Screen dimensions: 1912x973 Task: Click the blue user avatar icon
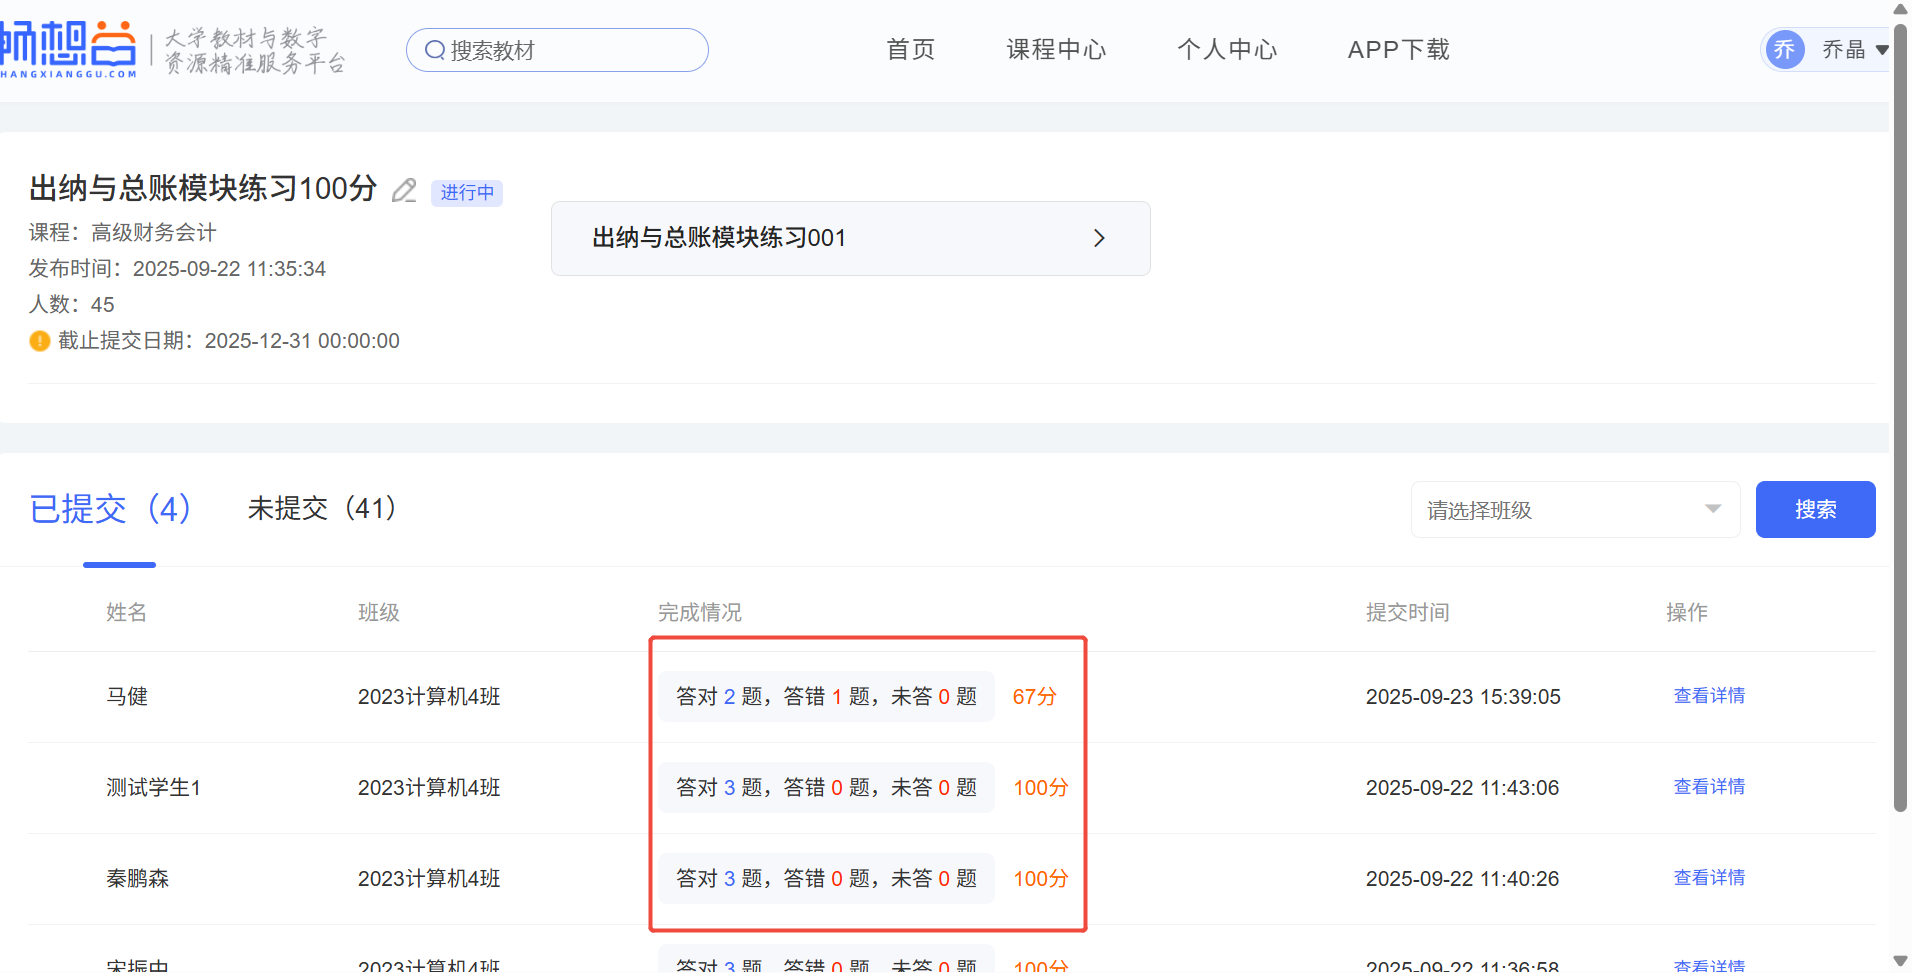coord(1785,49)
